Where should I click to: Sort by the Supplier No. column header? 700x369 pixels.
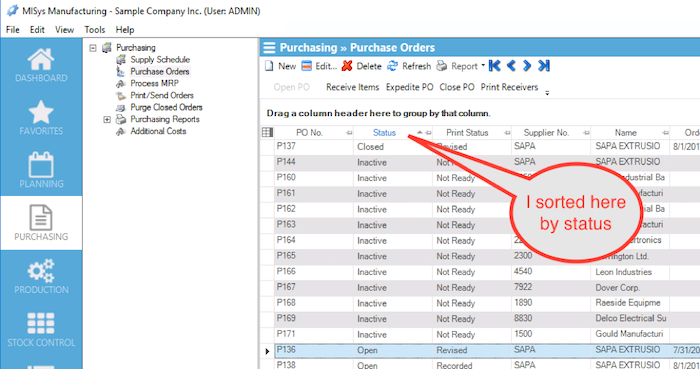[x=546, y=133]
